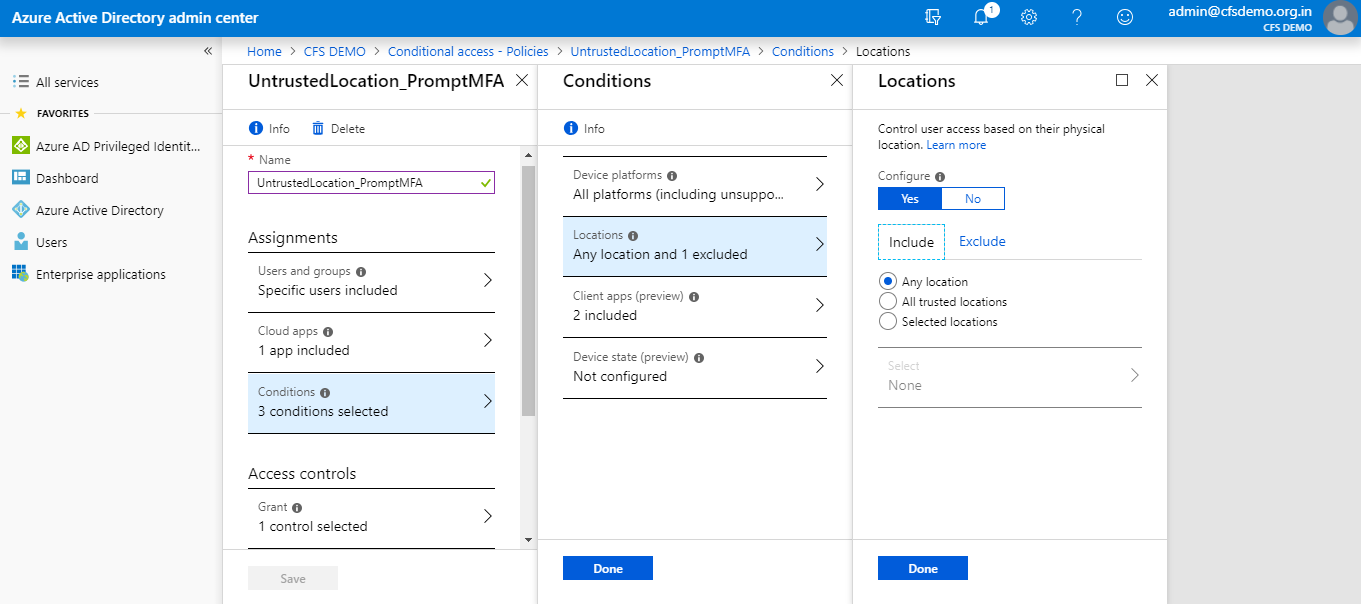Viewport: 1361px width, 604px height.
Task: Click the policy Name input field
Action: coord(371,183)
